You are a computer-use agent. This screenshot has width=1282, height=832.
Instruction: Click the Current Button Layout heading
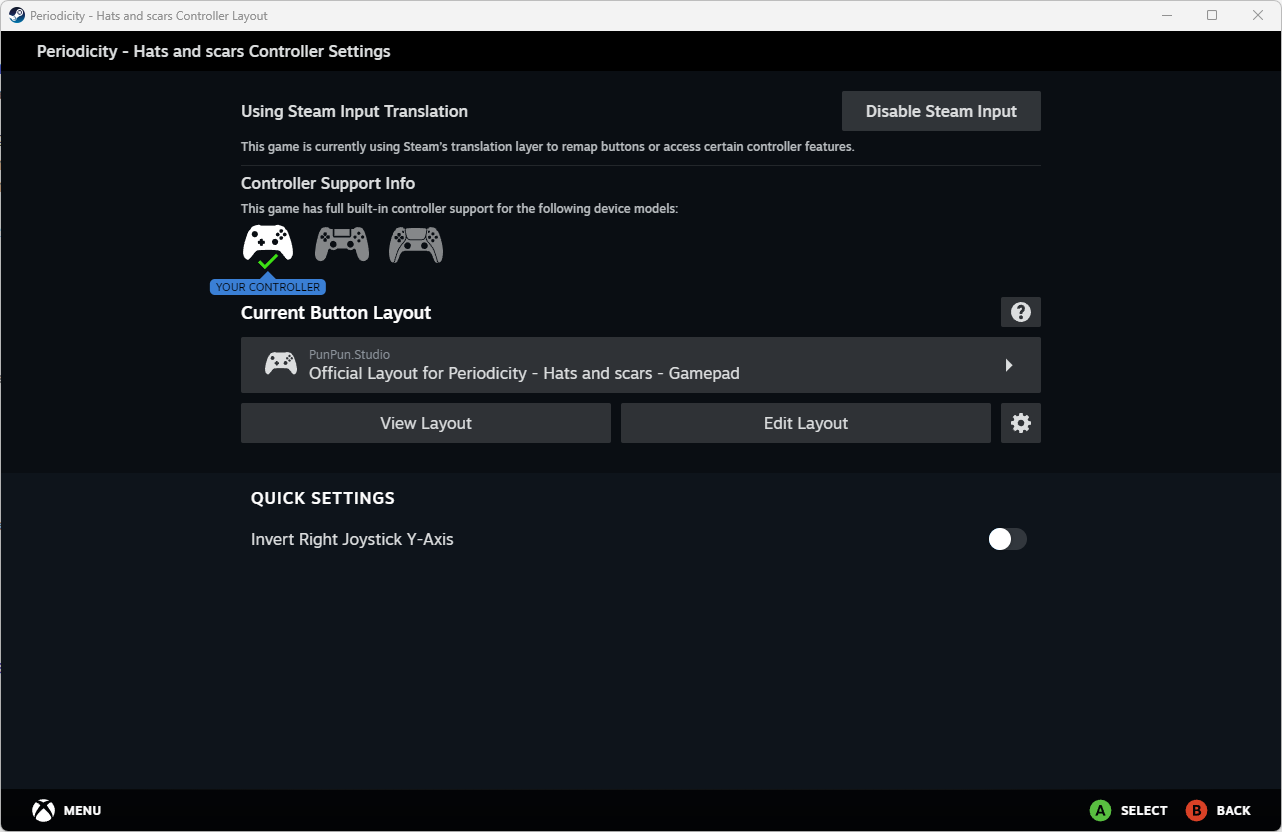[x=336, y=313]
